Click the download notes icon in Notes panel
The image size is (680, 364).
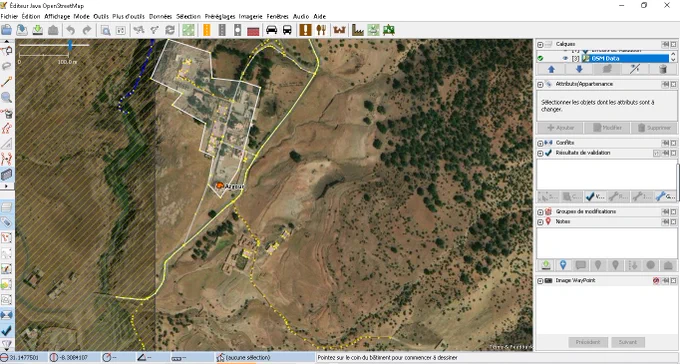(546, 265)
